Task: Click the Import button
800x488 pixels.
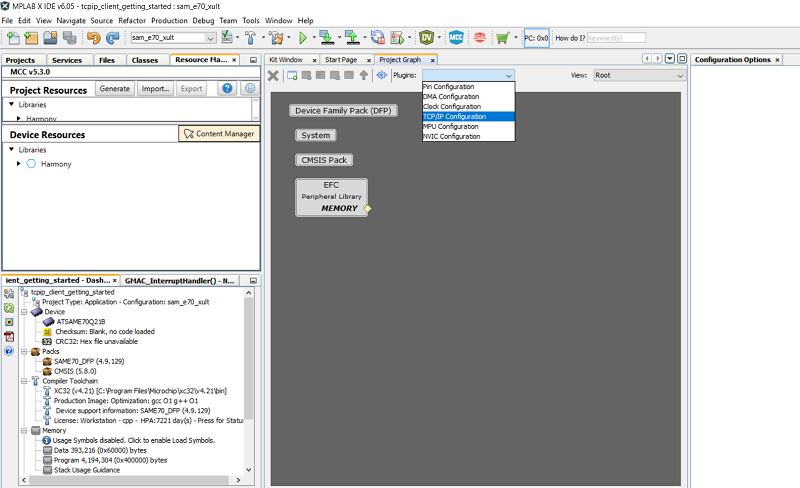Action: point(155,89)
